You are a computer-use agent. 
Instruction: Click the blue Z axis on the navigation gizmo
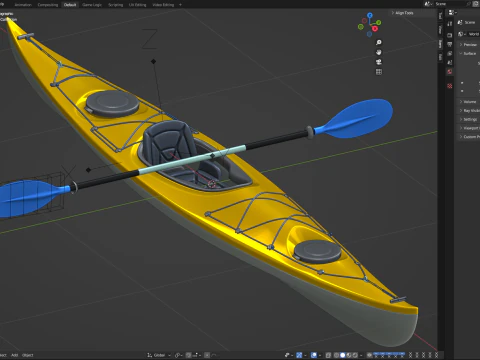[x=370, y=15]
